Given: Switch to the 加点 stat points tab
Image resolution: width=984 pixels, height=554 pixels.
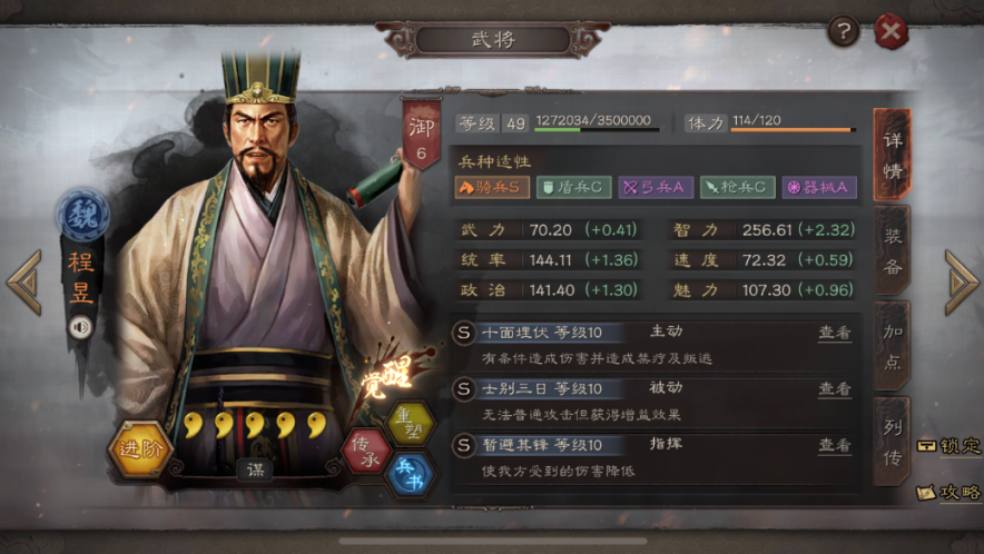Looking at the screenshot, I should pos(892,346).
